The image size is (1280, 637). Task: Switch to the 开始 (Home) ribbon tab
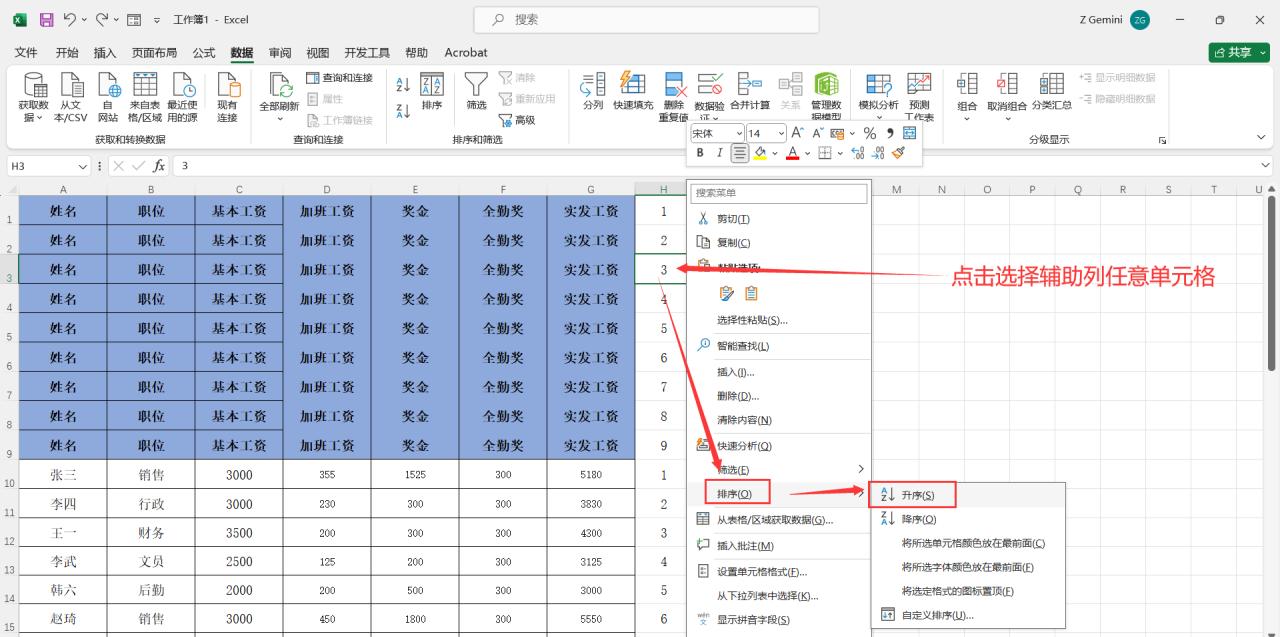coord(67,52)
